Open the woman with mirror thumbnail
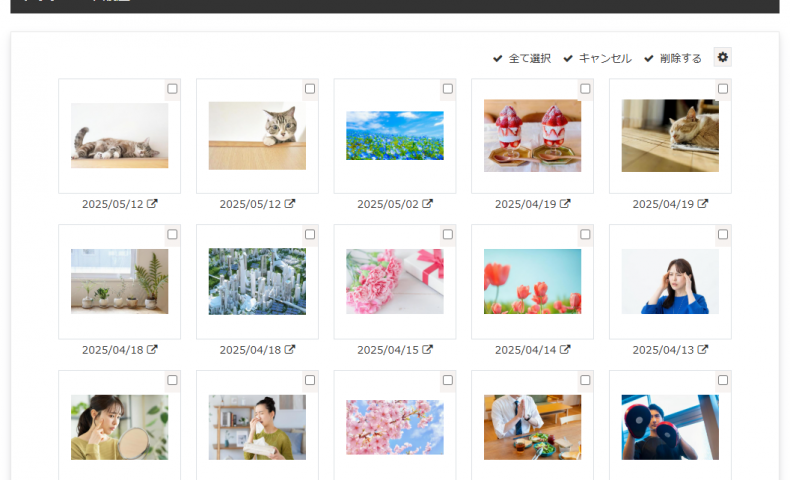 coord(119,427)
